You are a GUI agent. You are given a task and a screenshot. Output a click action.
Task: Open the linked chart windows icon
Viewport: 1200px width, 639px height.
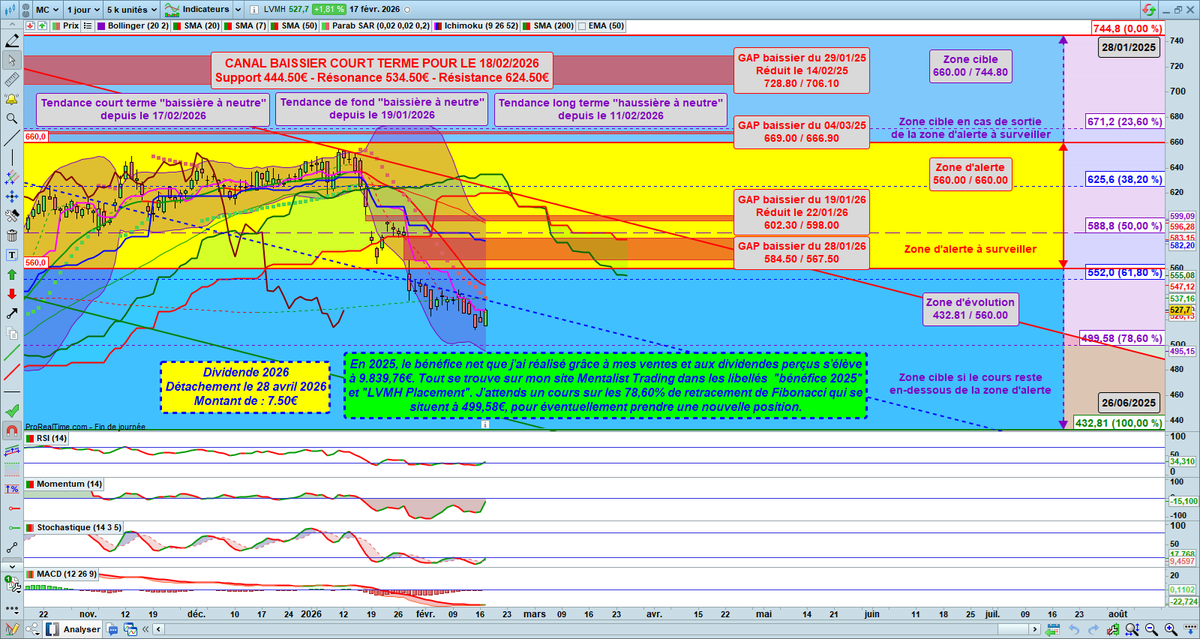tap(130, 629)
